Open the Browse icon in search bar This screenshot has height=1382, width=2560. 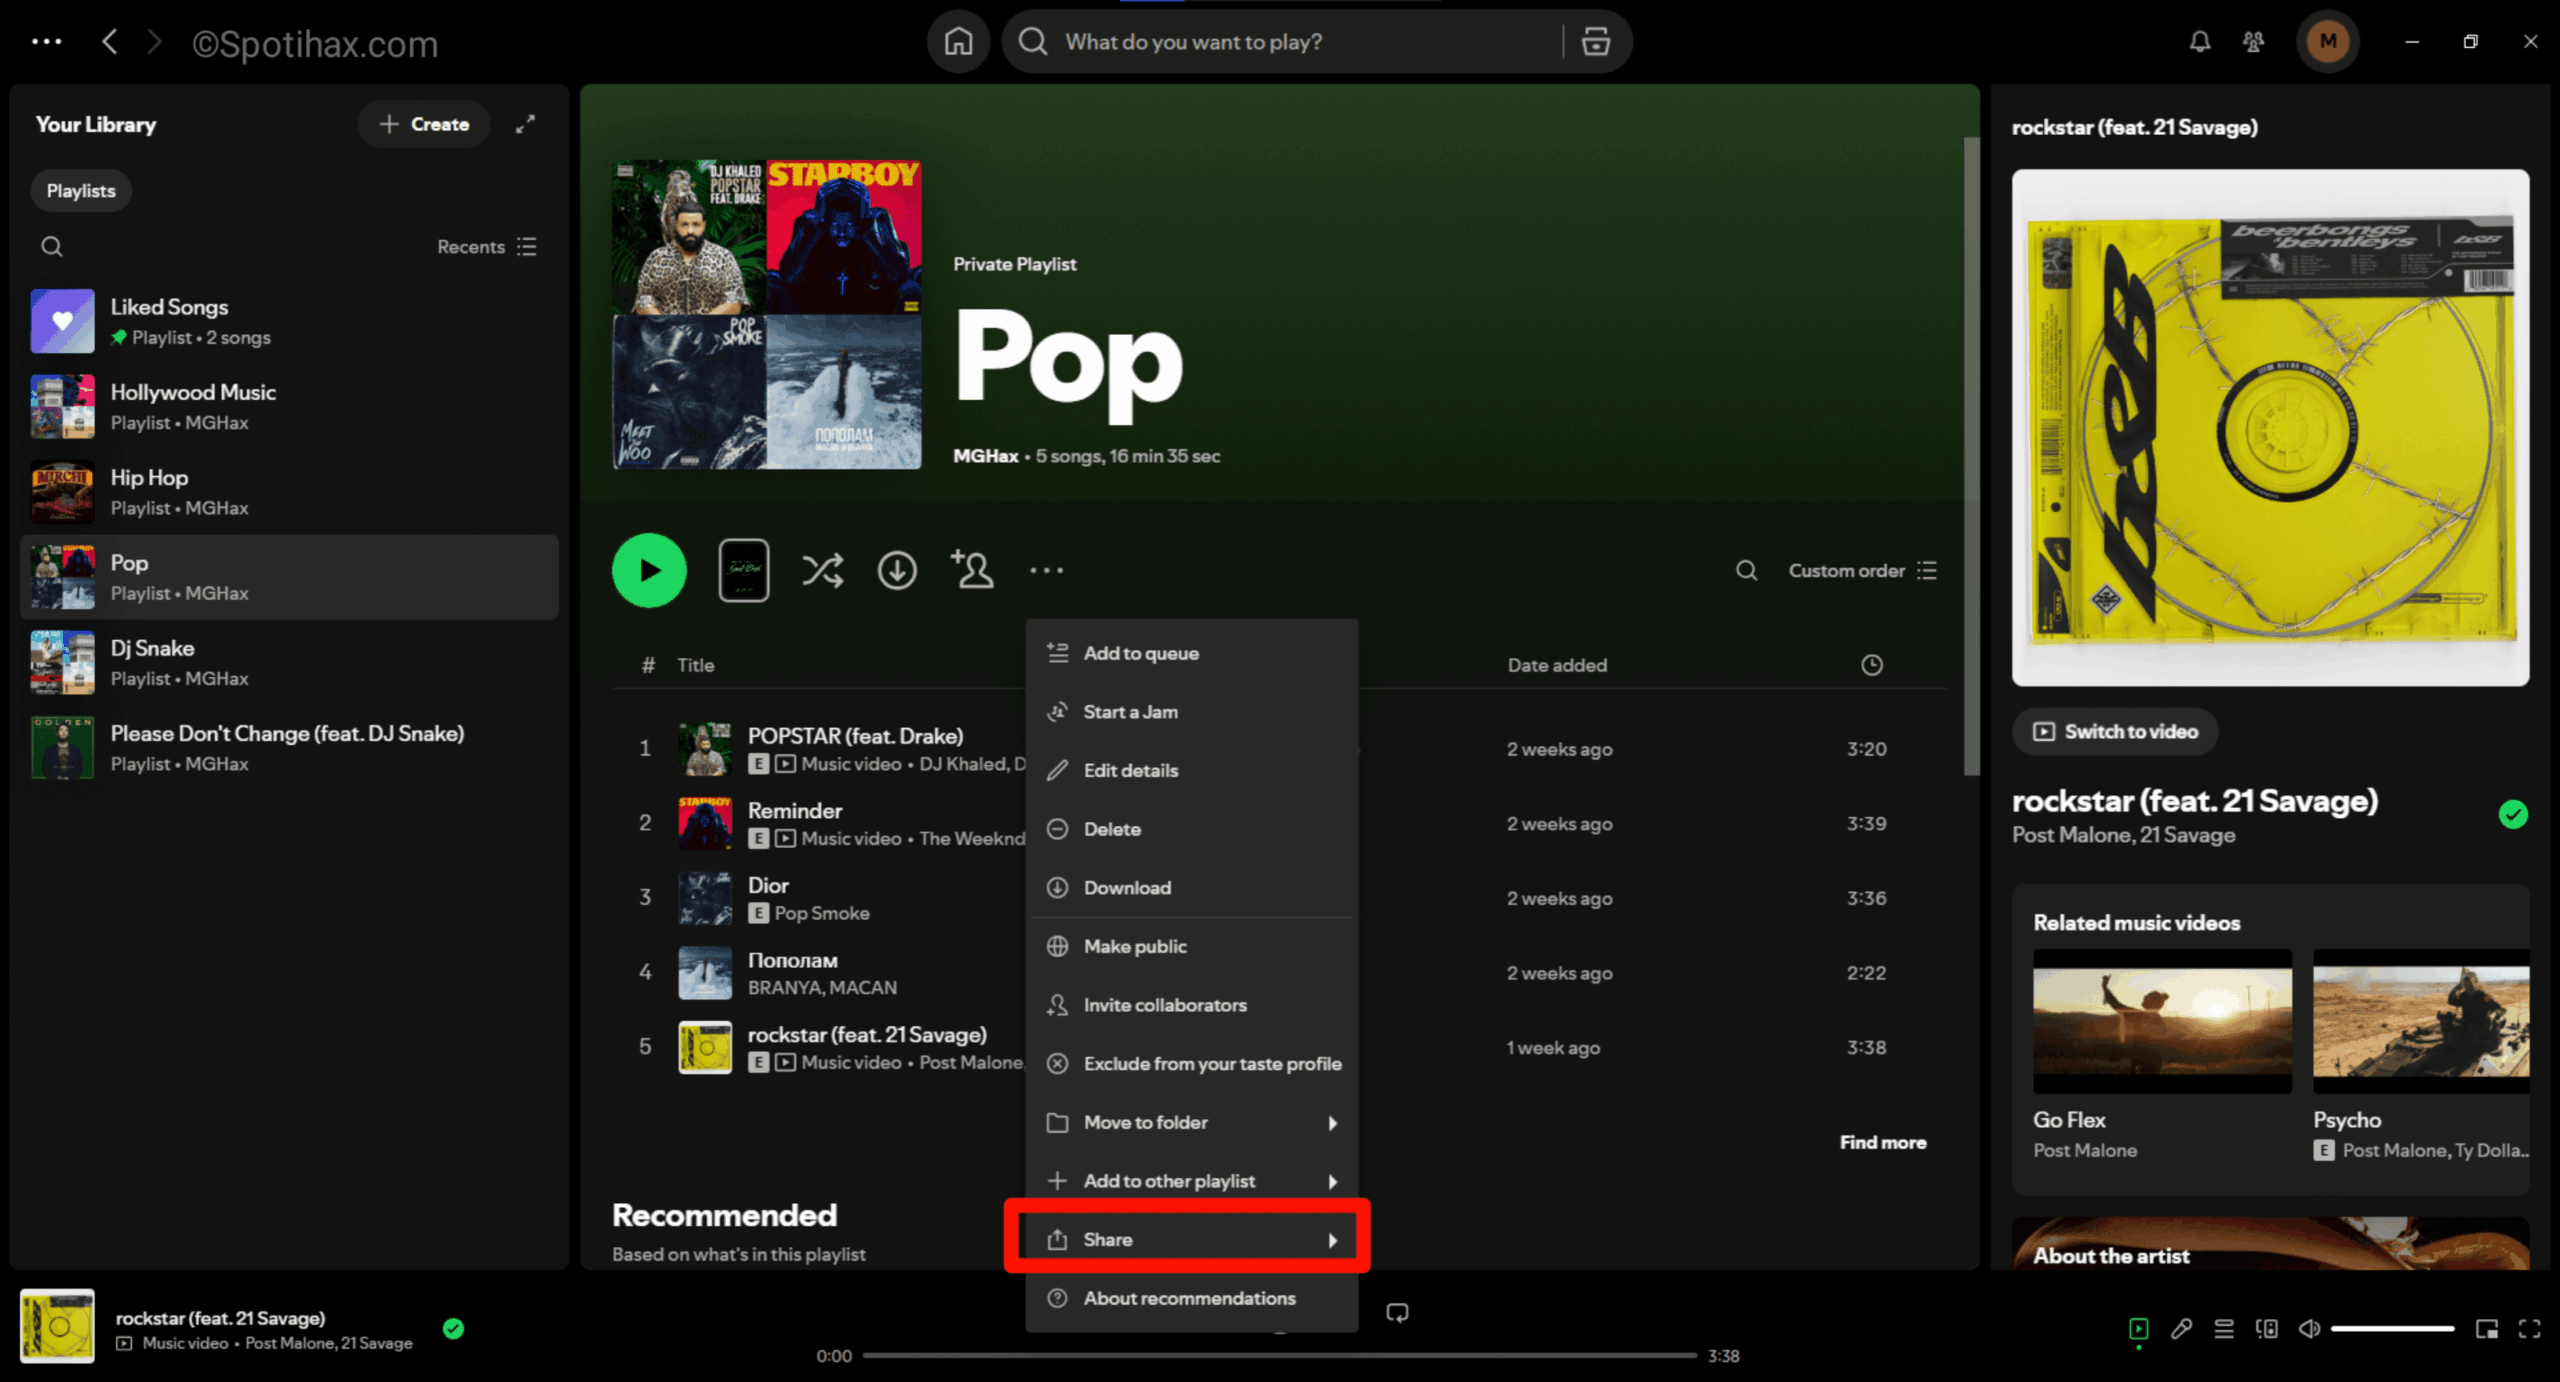pos(1595,42)
